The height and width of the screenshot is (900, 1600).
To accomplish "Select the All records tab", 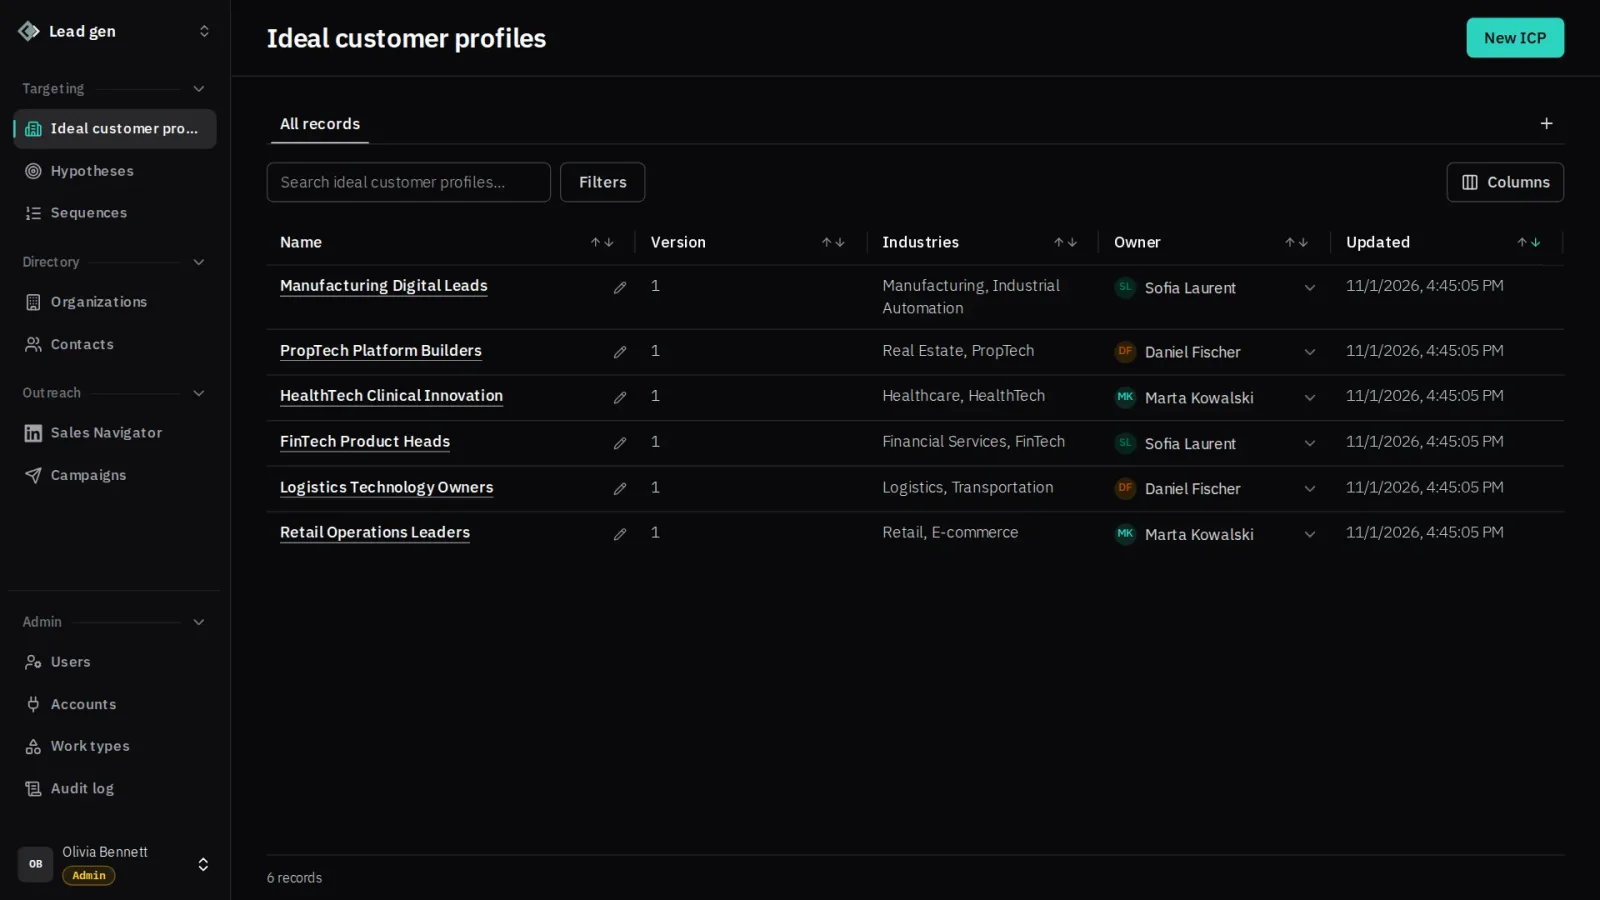I will 320,124.
